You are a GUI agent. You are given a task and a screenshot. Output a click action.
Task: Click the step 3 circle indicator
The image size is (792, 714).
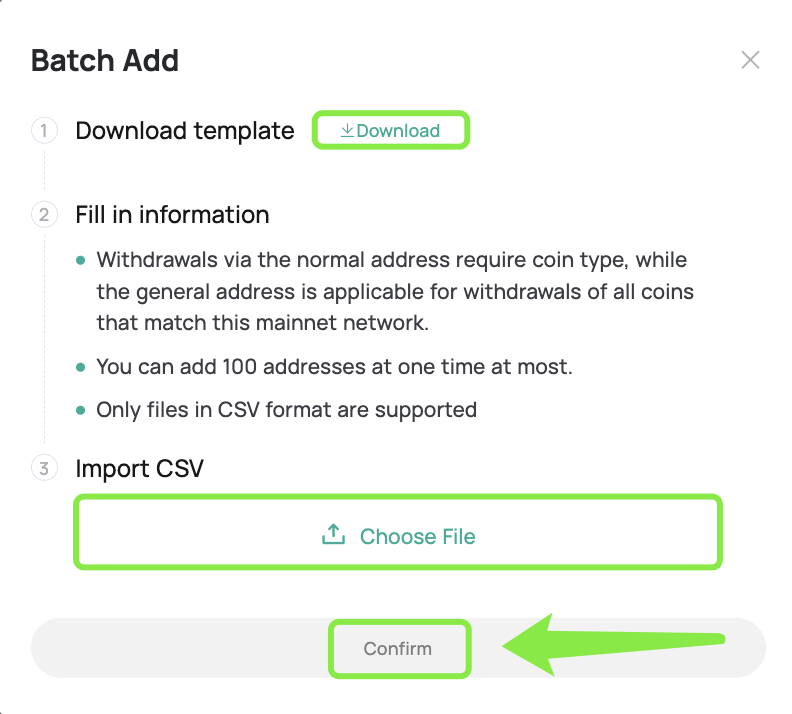coord(44,468)
